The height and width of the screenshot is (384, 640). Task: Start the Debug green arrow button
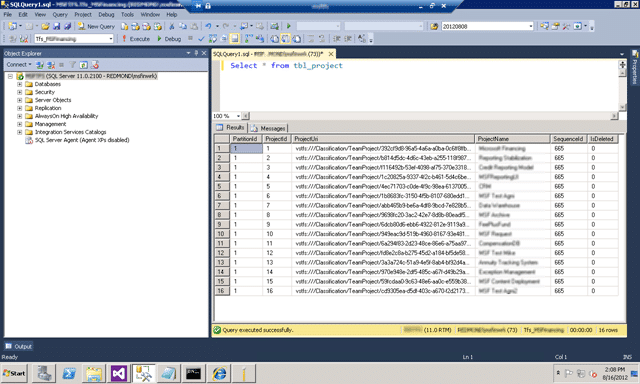point(169,39)
